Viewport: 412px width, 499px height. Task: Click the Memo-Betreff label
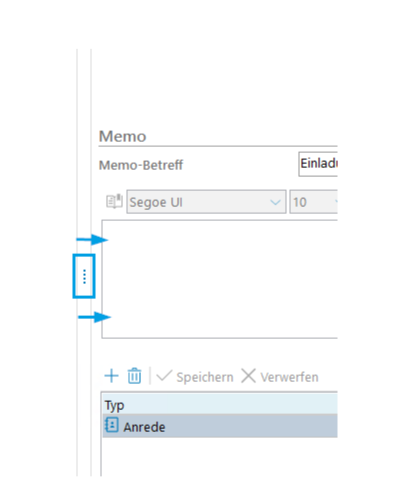(141, 165)
